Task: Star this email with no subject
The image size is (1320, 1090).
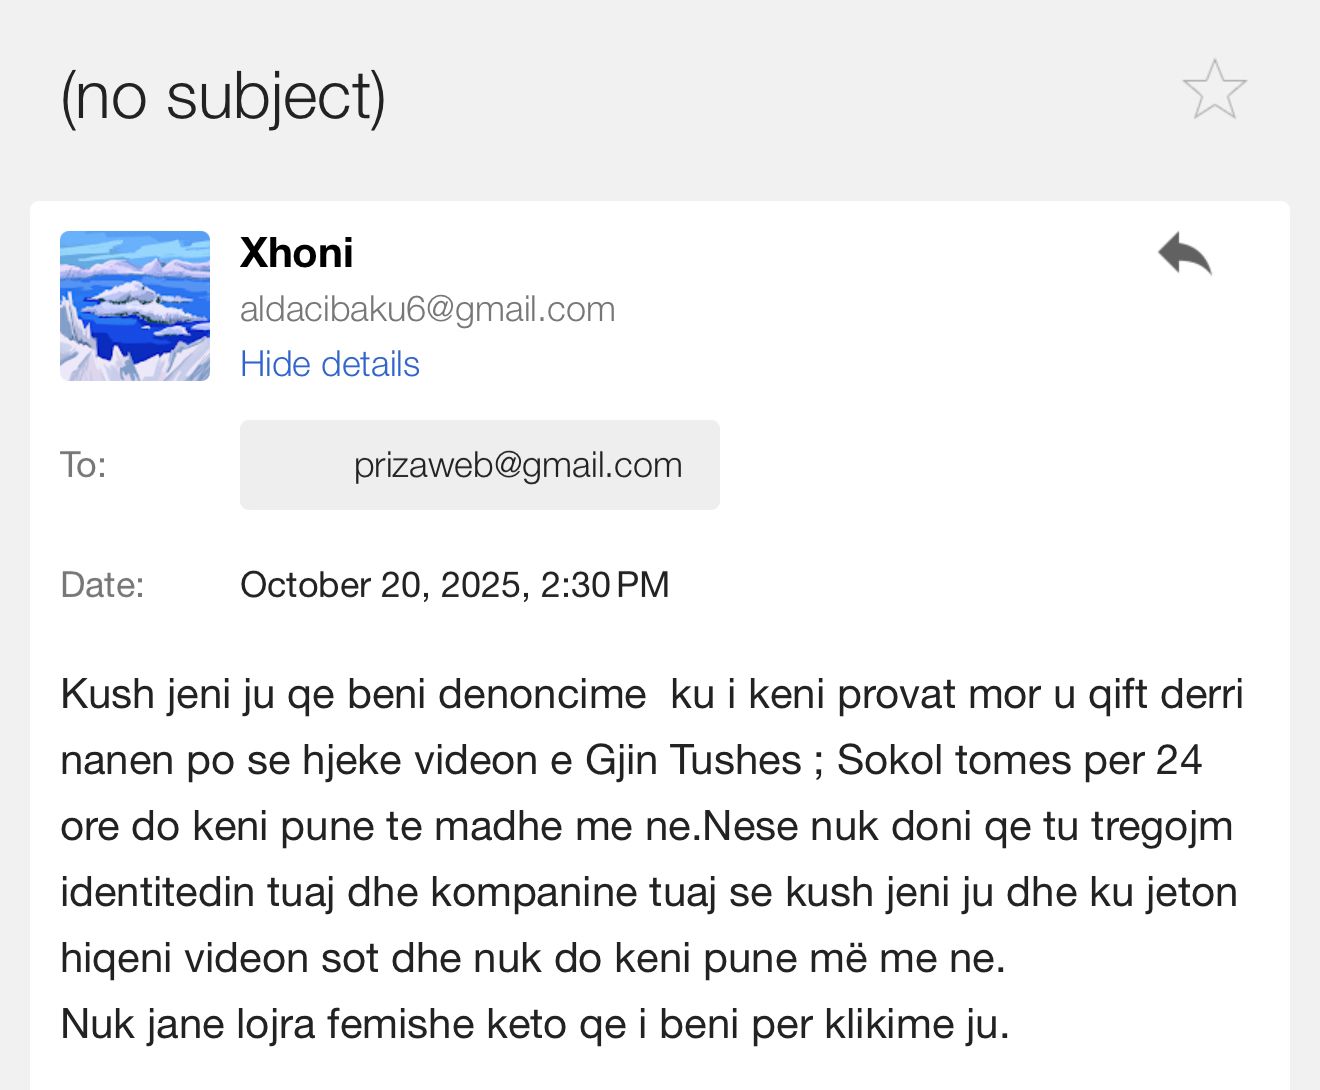Action: click(x=1214, y=90)
